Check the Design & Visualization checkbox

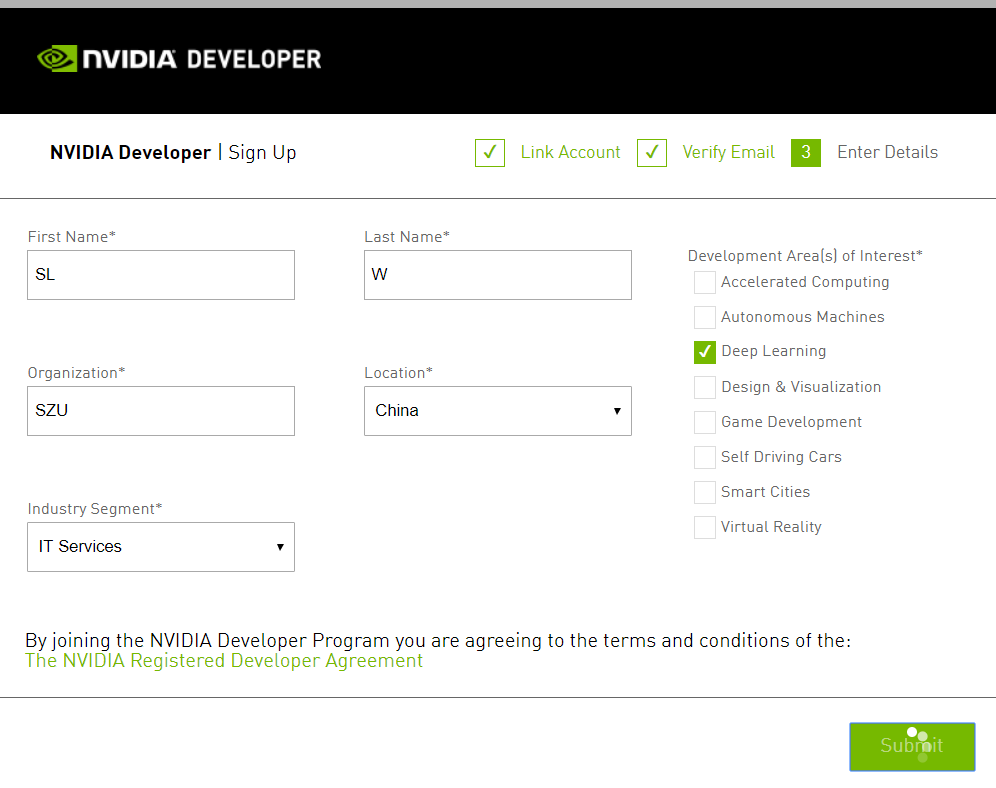(x=704, y=387)
